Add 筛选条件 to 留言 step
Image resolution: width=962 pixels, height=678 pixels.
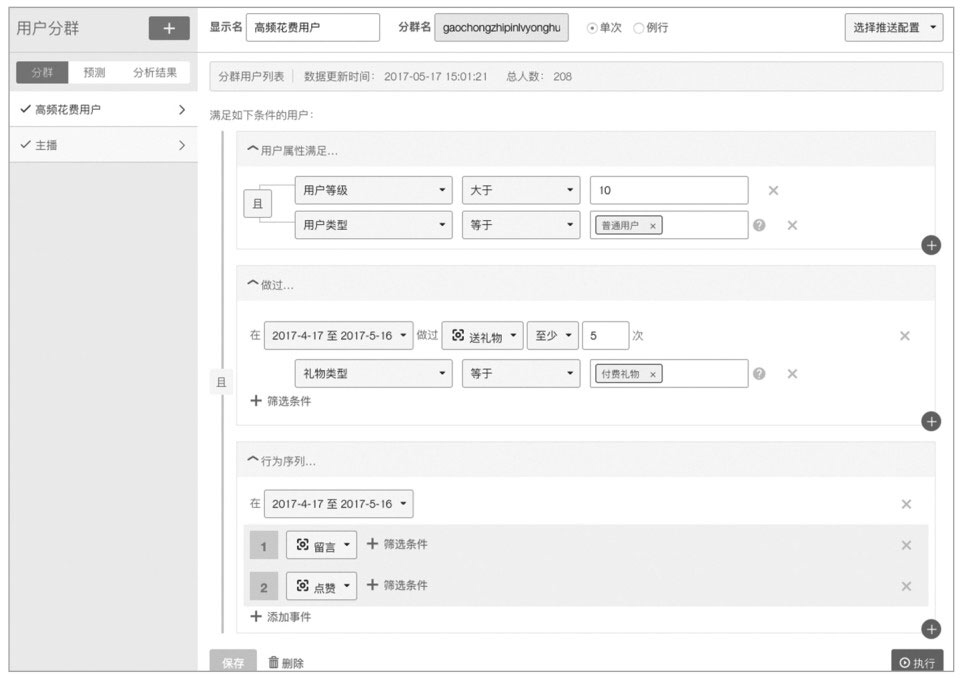397,544
